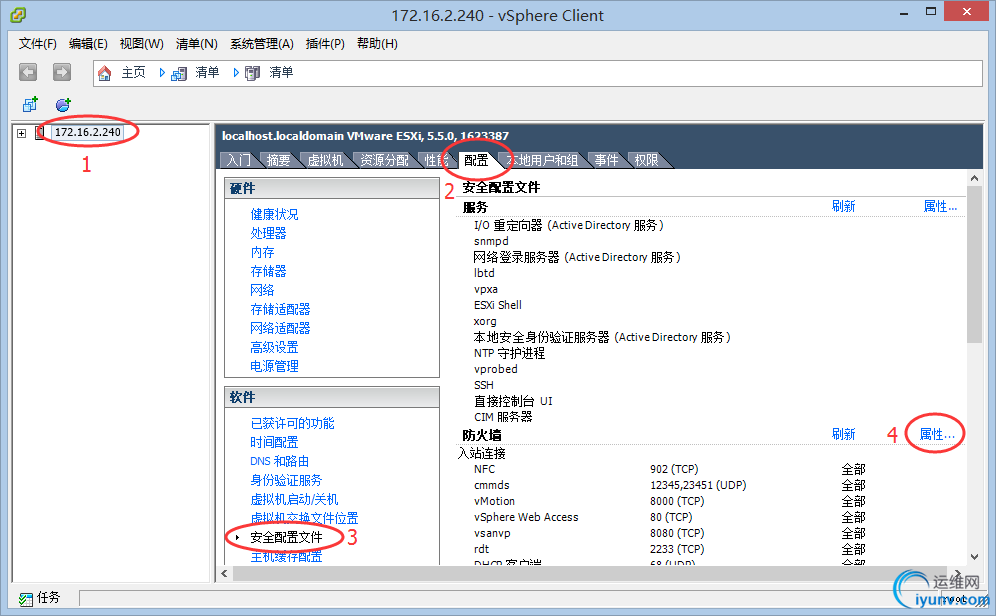
Task: Switch to the 入门 tab
Action: pos(239,160)
